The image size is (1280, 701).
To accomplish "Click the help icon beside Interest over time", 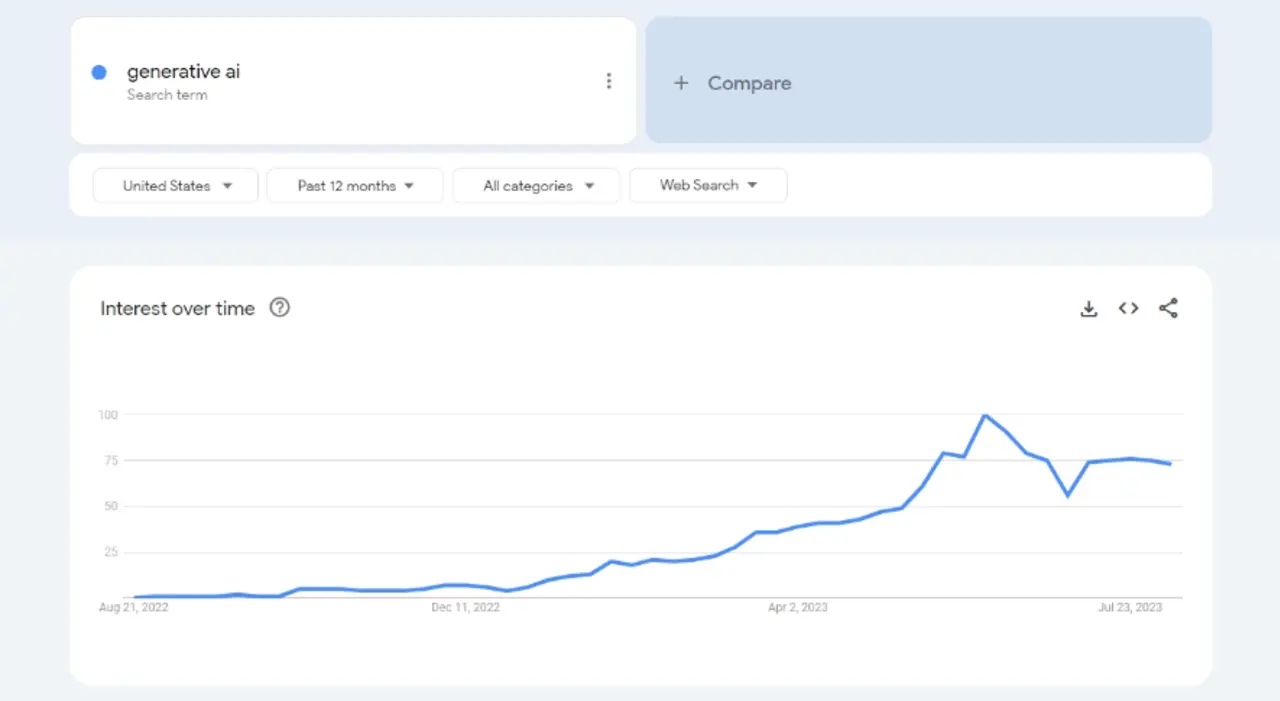I will tap(280, 308).
